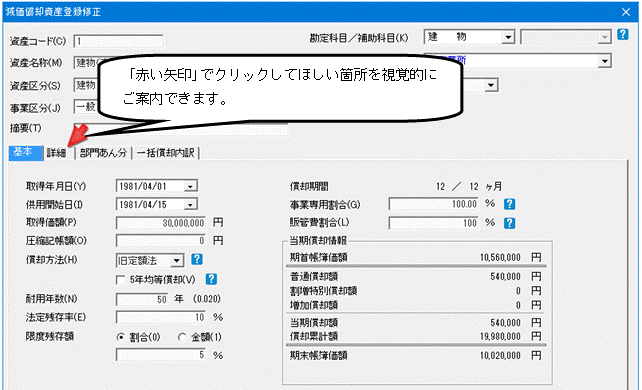Open help icon for 事業専用割合

tap(509, 204)
